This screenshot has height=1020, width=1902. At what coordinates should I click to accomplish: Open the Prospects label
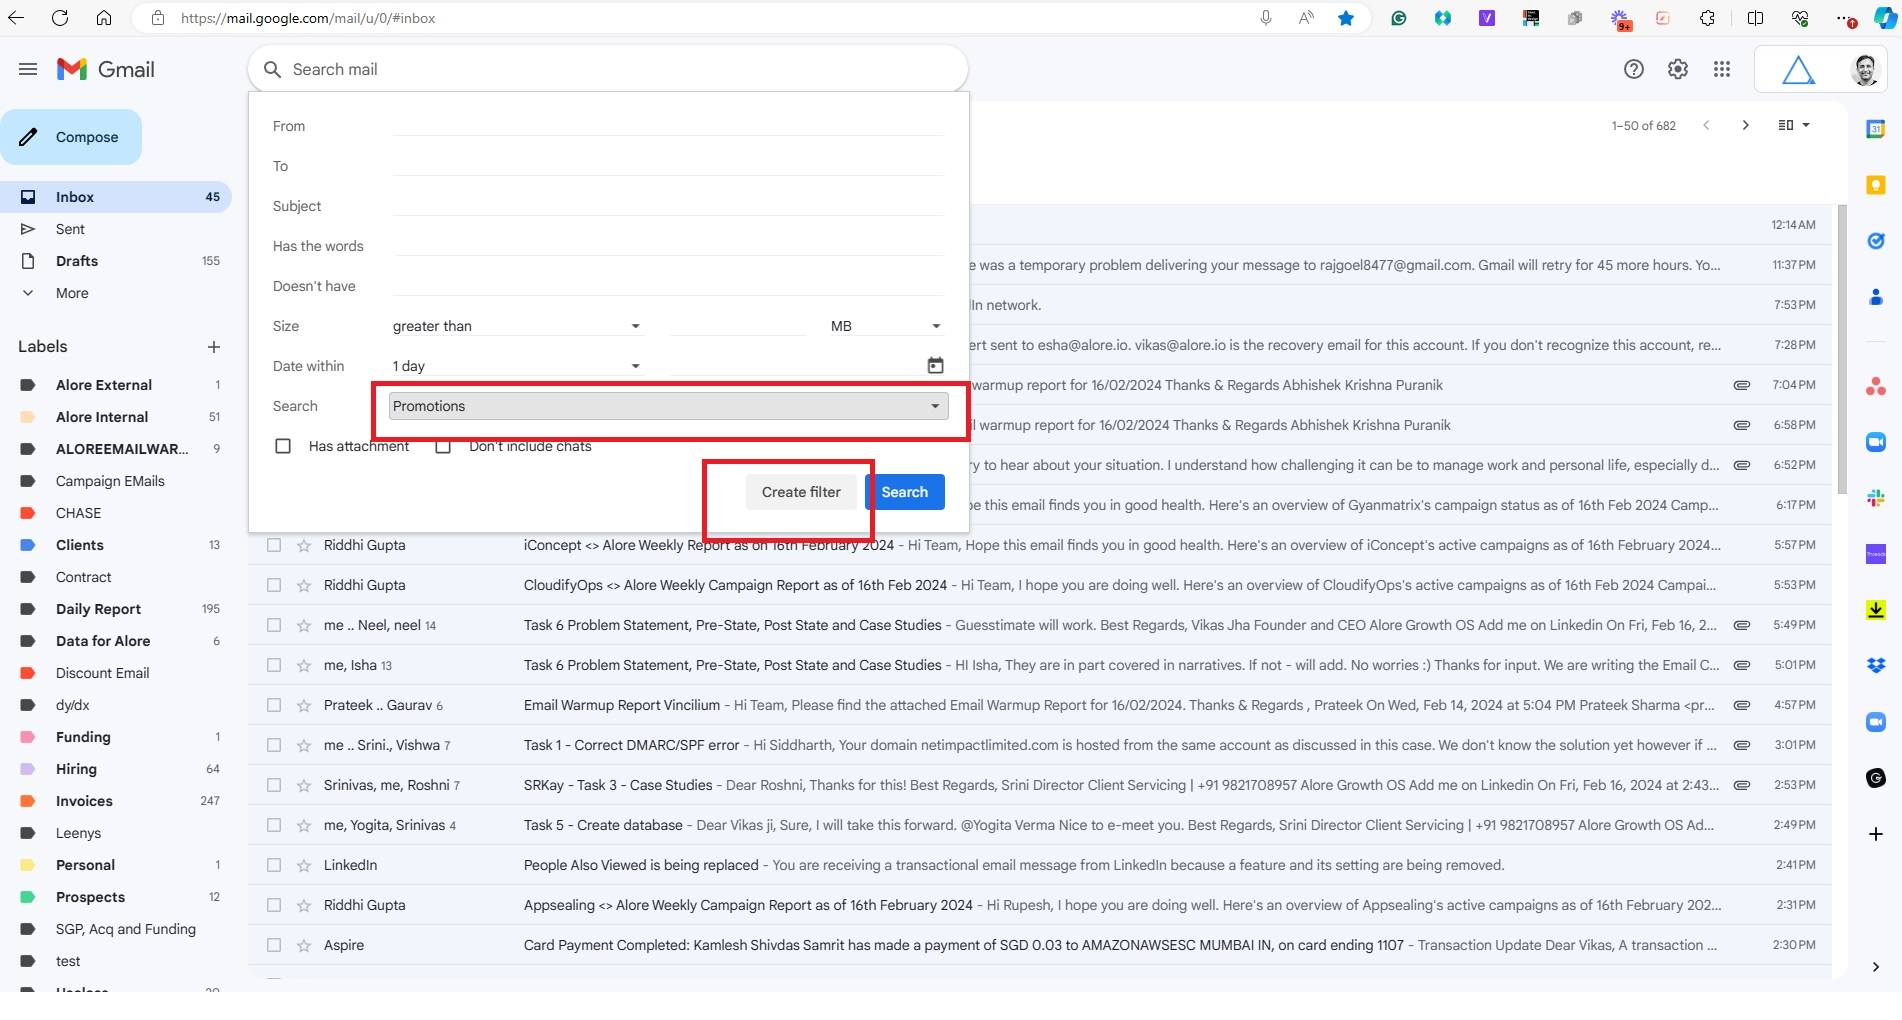tap(90, 897)
